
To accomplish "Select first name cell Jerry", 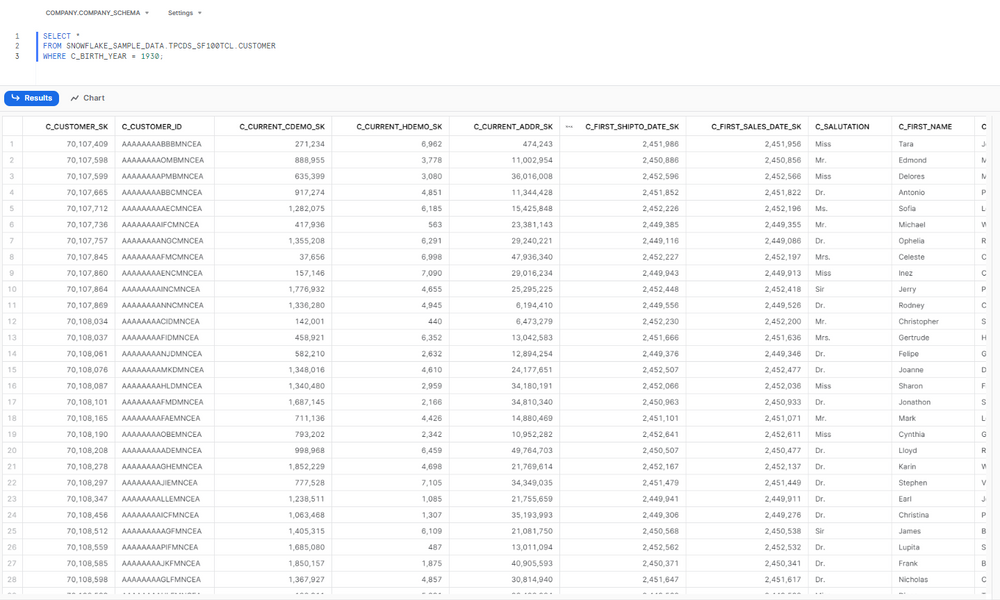I will click(x=907, y=289).
